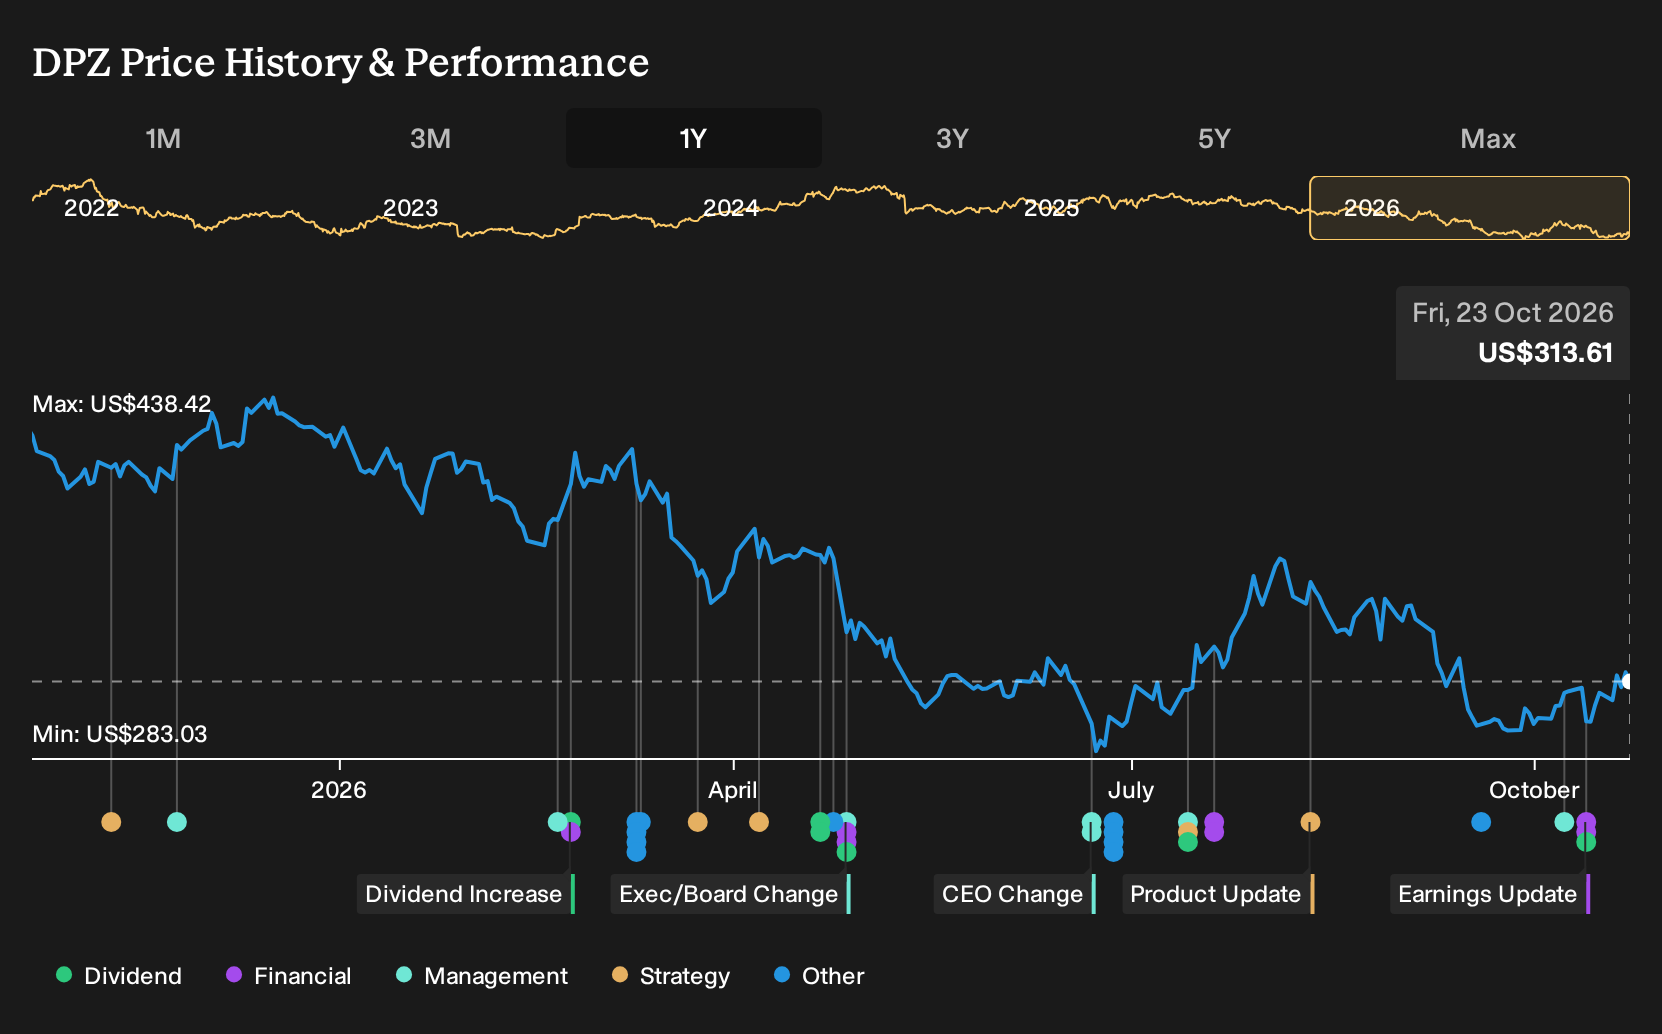Click the orange Strategy marker above Product Update
This screenshot has width=1662, height=1034.
[1310, 822]
